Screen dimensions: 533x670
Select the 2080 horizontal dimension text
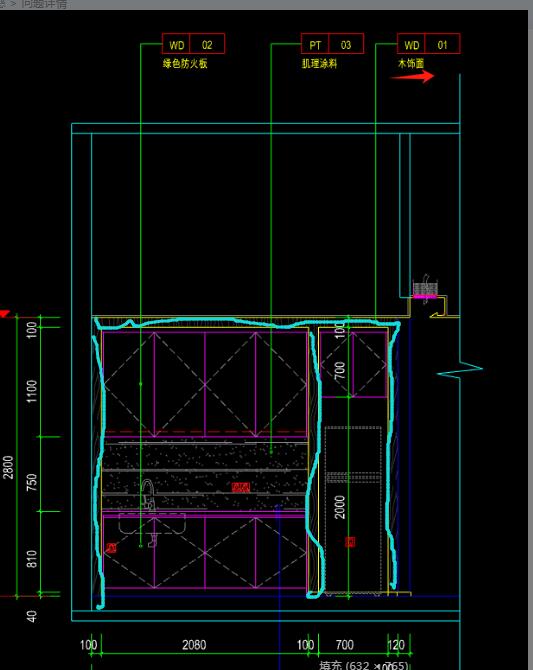coord(194,645)
